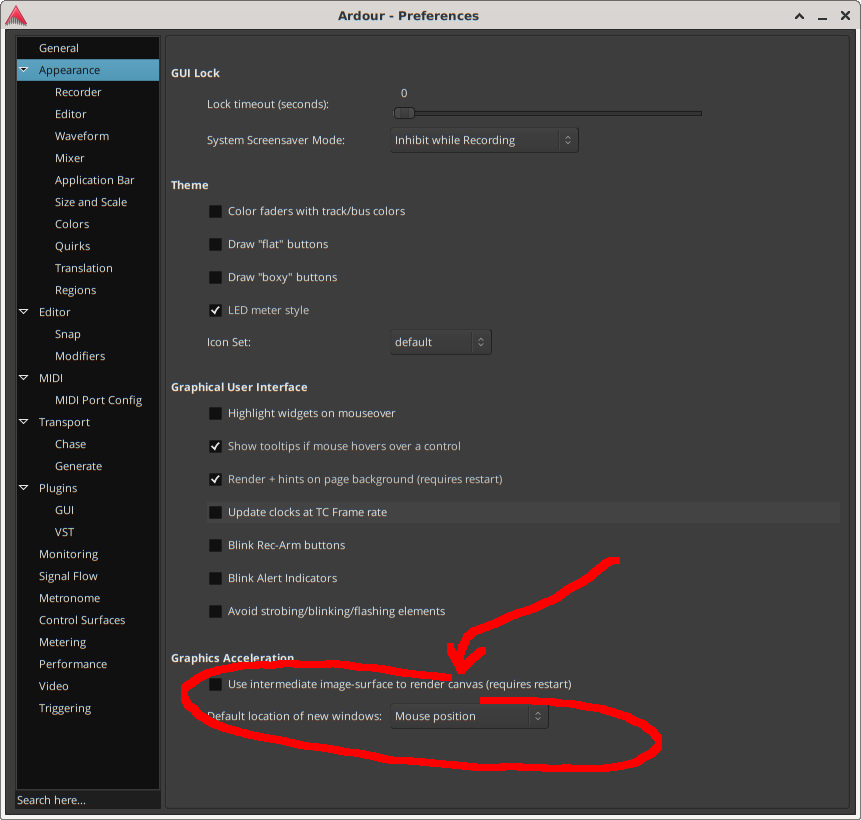Enable Color faders with track/bus colors

(215, 211)
